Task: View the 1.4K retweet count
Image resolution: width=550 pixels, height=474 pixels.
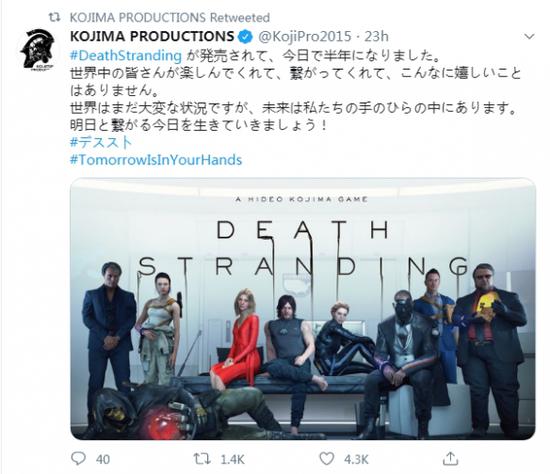Action: tap(232, 459)
